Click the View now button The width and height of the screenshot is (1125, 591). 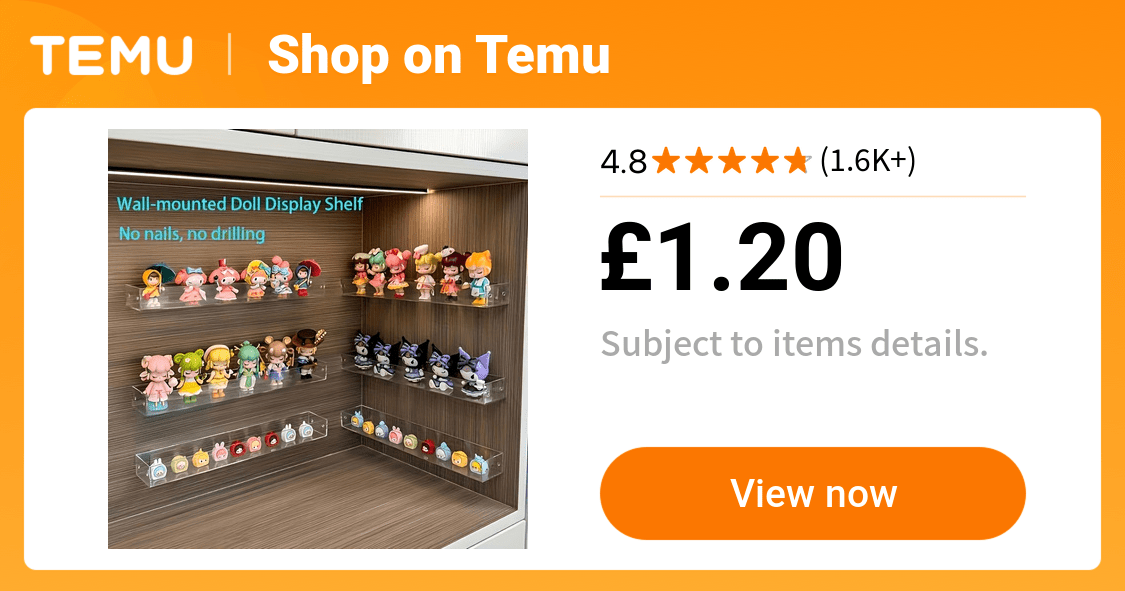[813, 493]
